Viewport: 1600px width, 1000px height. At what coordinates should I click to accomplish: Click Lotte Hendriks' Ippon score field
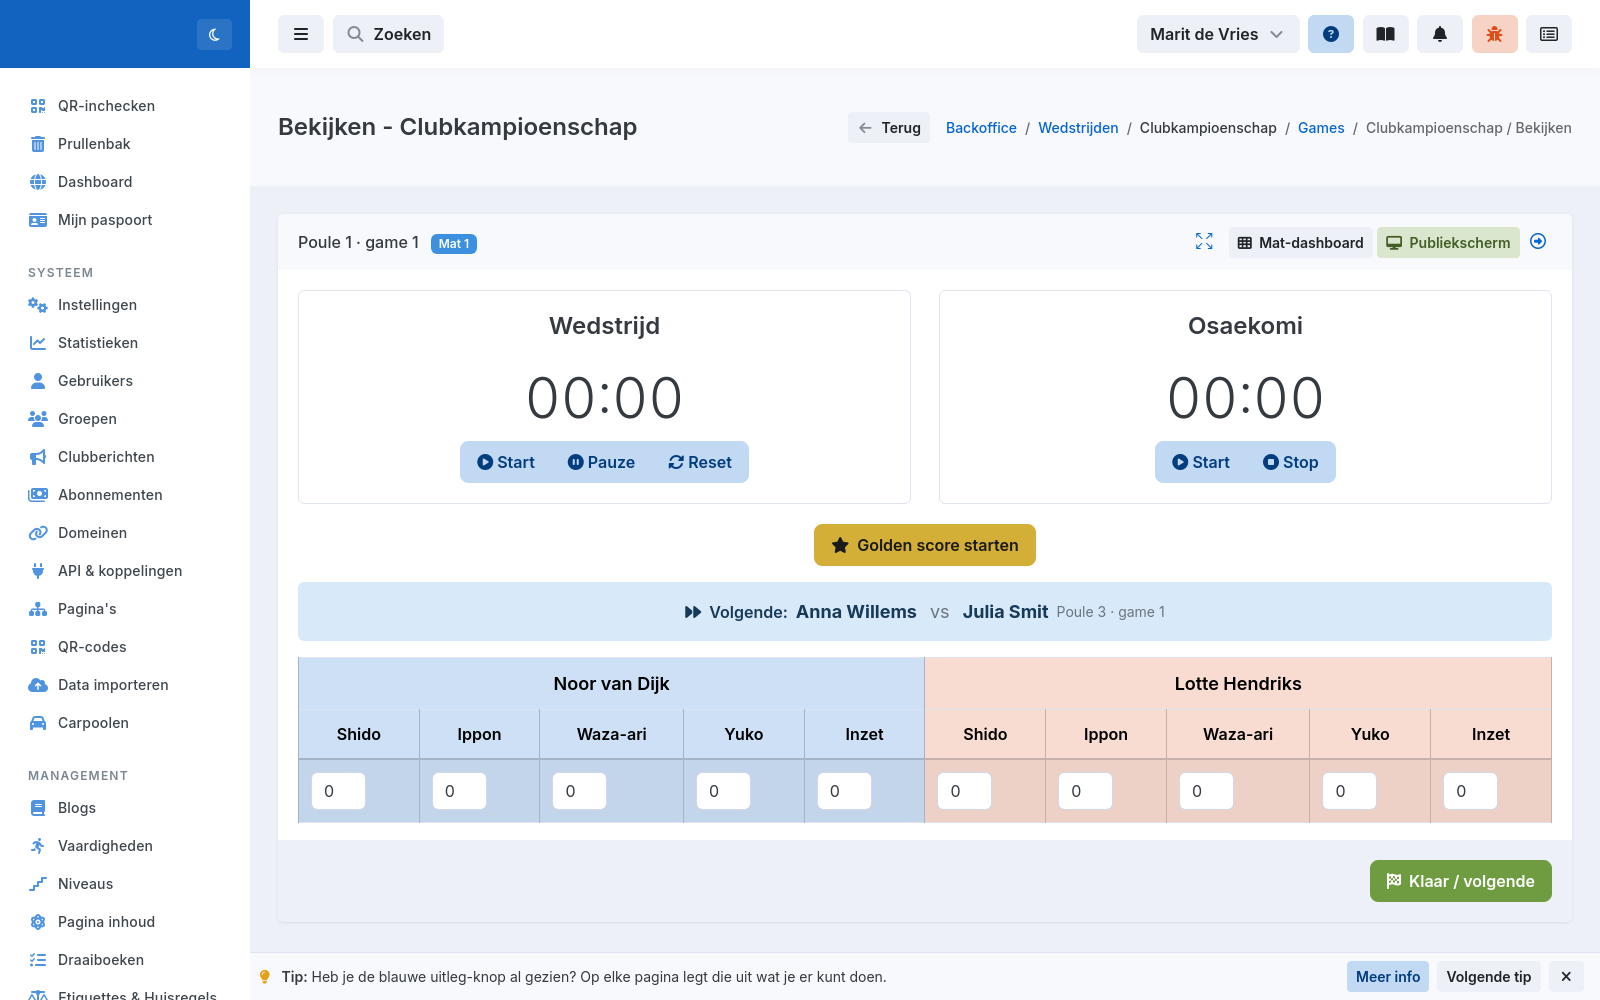[x=1085, y=791]
